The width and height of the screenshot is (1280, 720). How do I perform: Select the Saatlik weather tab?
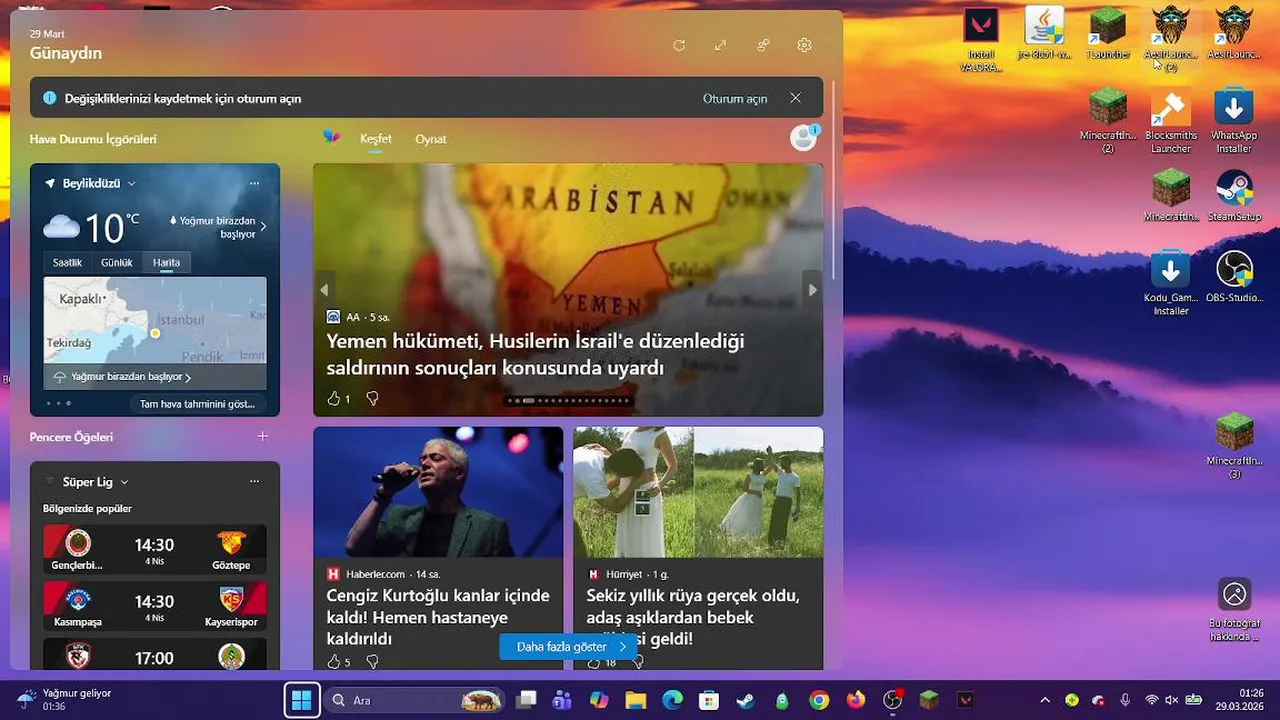67,262
